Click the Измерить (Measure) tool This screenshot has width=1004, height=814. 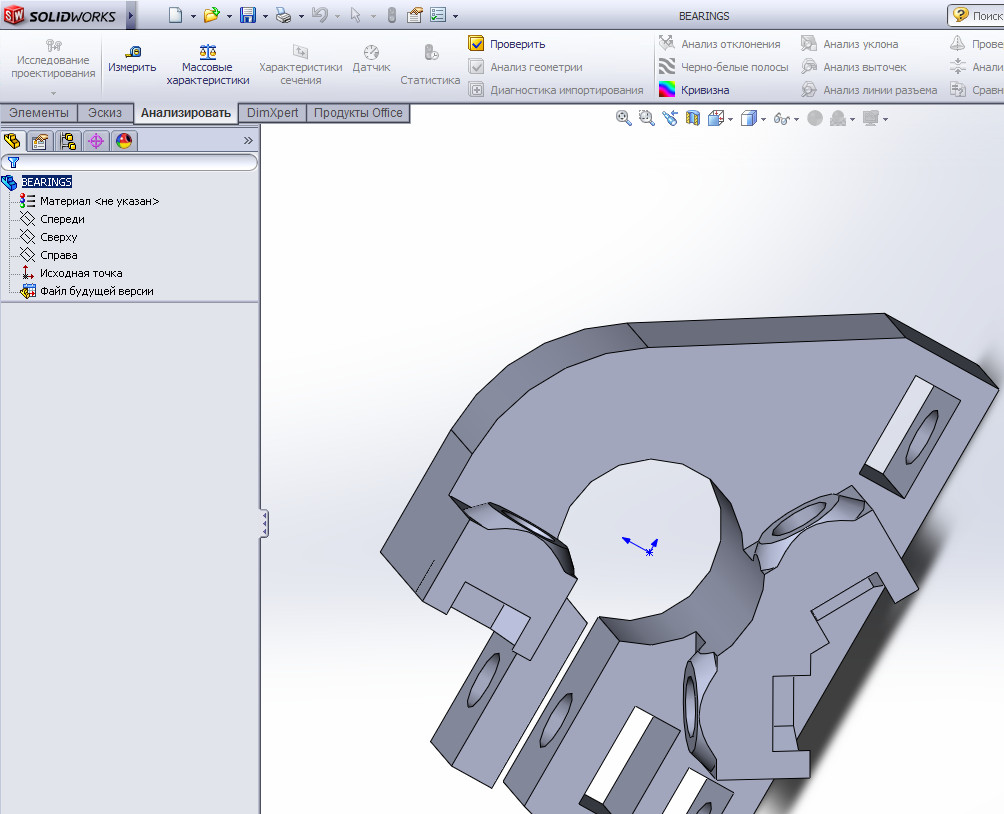point(132,59)
